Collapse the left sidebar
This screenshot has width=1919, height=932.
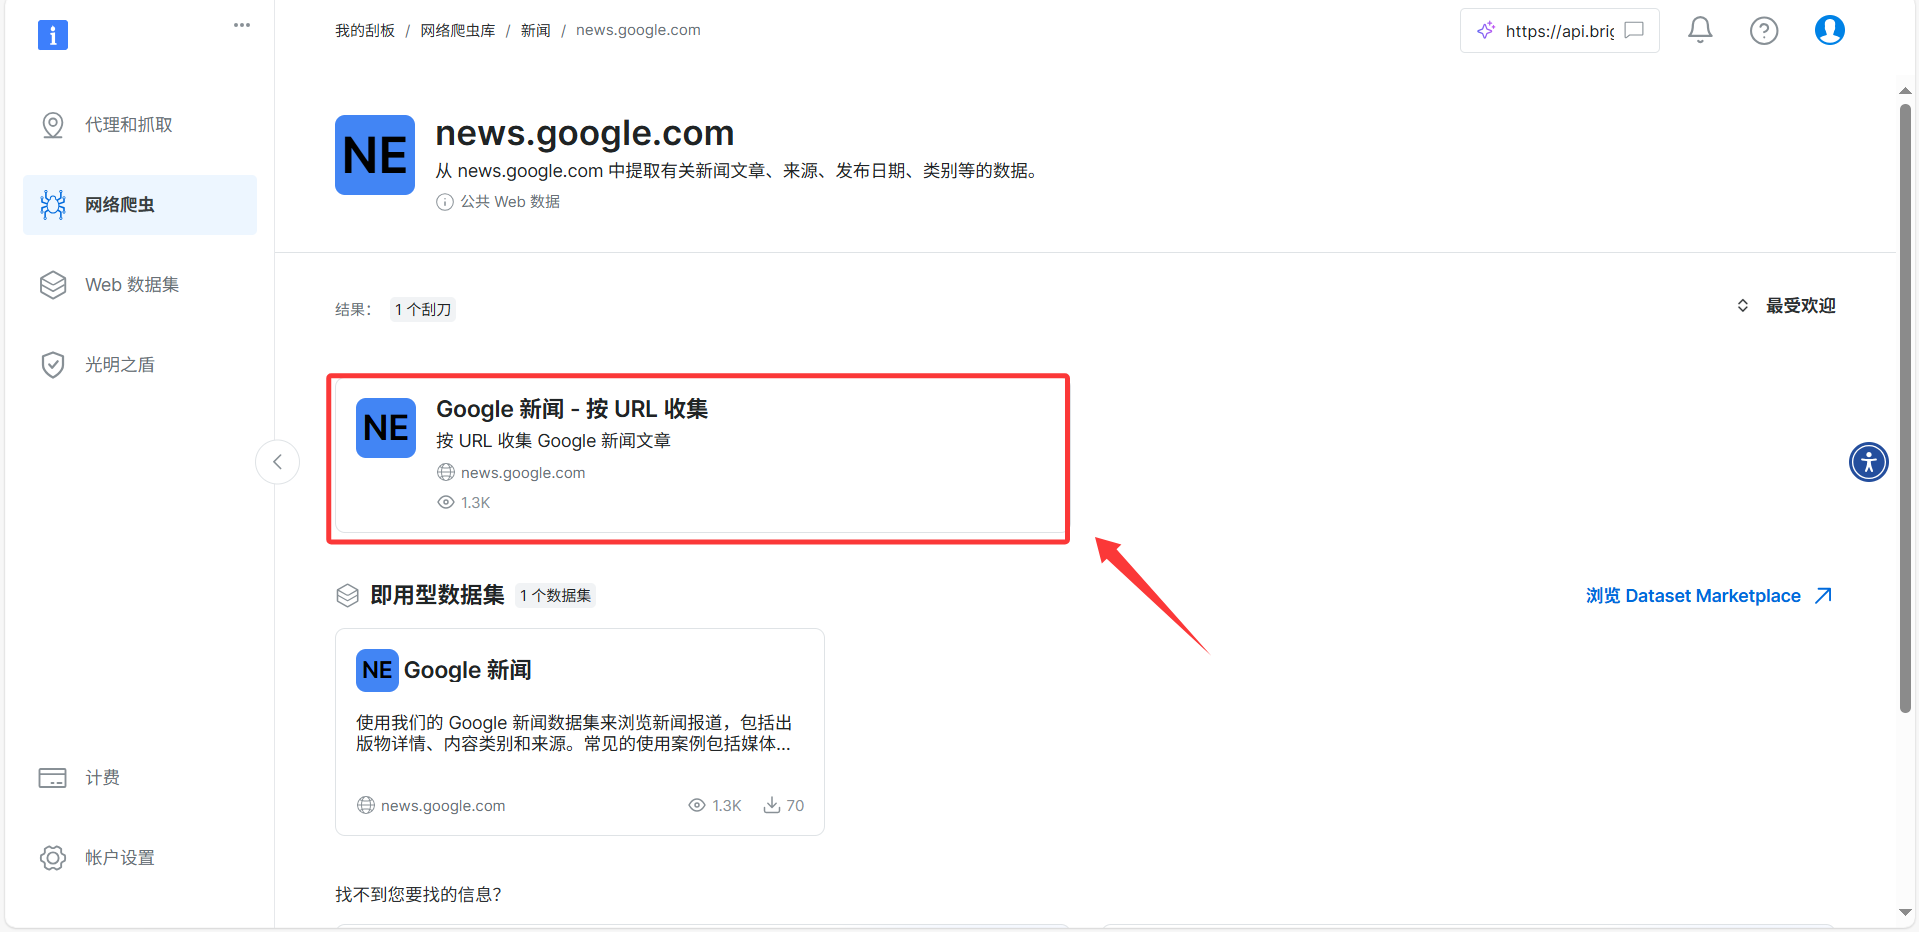coord(278,462)
